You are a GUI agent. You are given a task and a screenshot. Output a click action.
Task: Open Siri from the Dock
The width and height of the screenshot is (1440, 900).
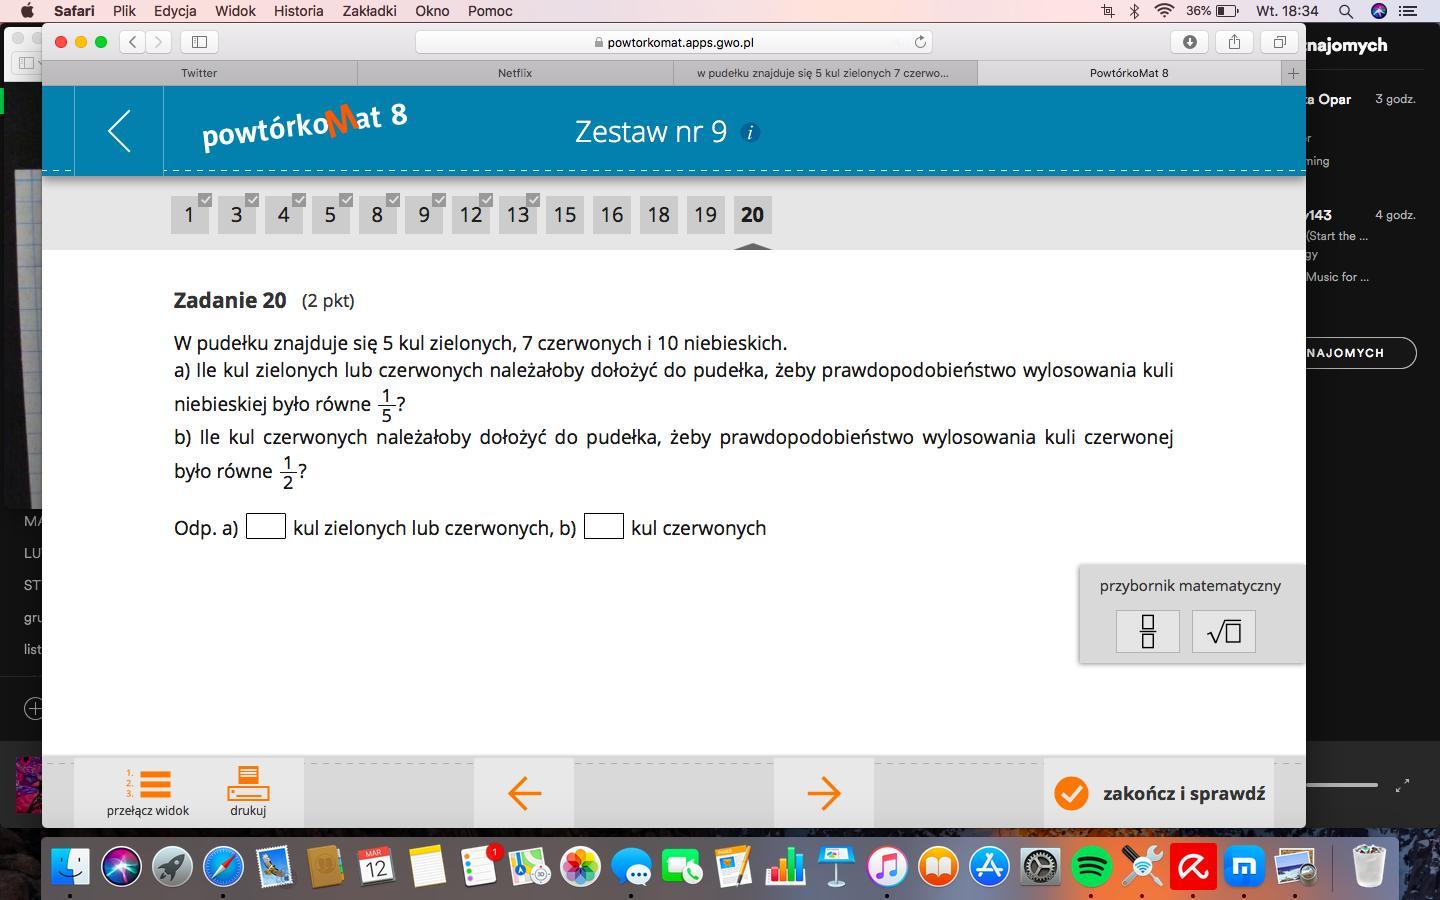click(121, 866)
